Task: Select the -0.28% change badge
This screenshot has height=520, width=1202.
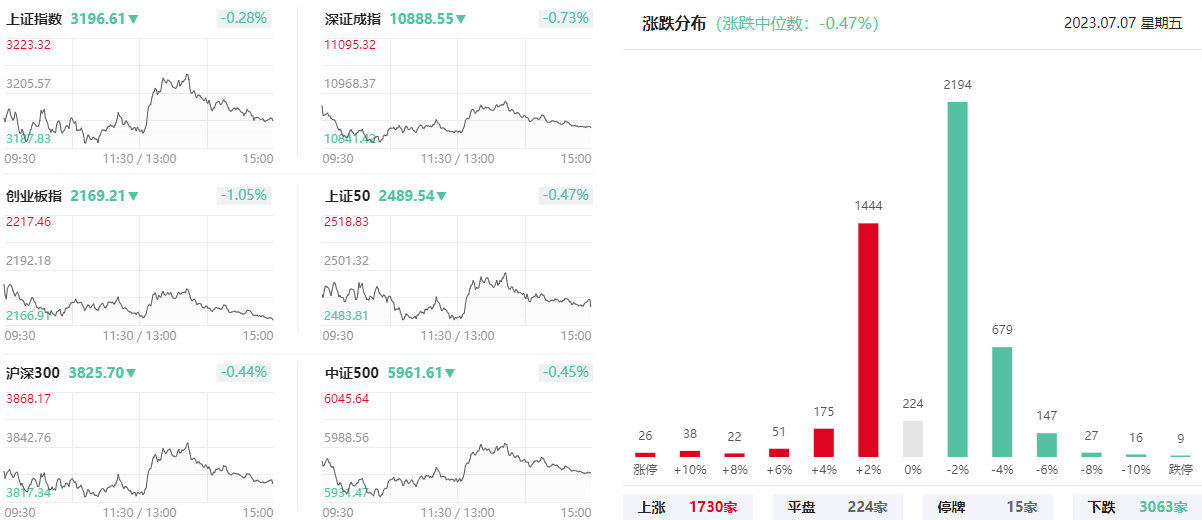Action: pyautogui.click(x=244, y=18)
